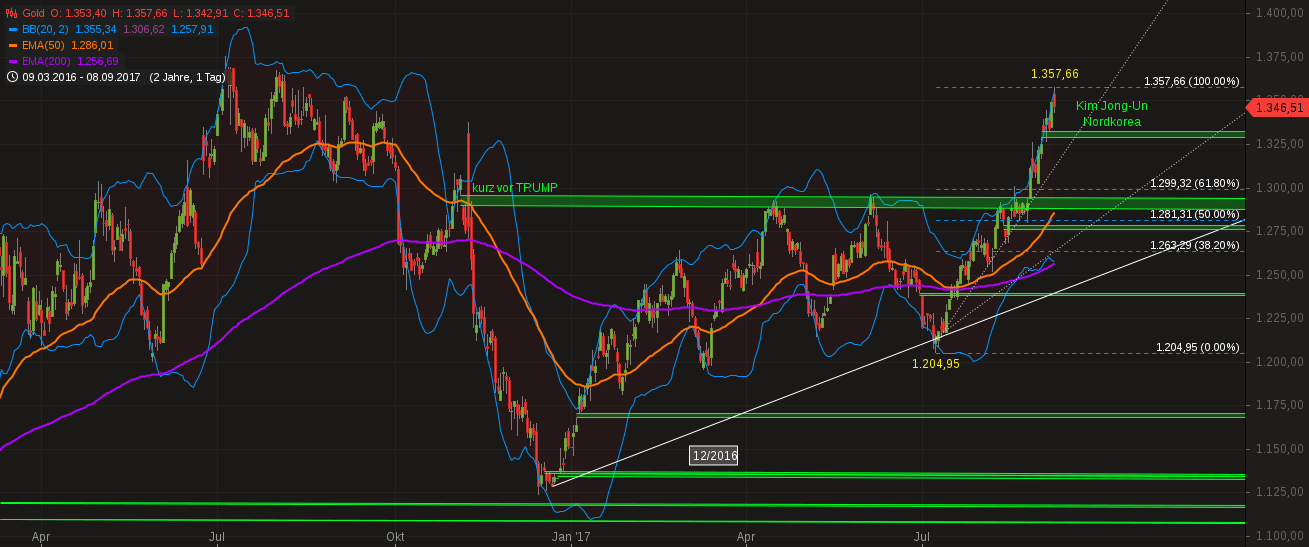The height and width of the screenshot is (547, 1309).
Task: Select the 'Kim Jong-Un Nordkorea' annotation
Action: pyautogui.click(x=1111, y=114)
